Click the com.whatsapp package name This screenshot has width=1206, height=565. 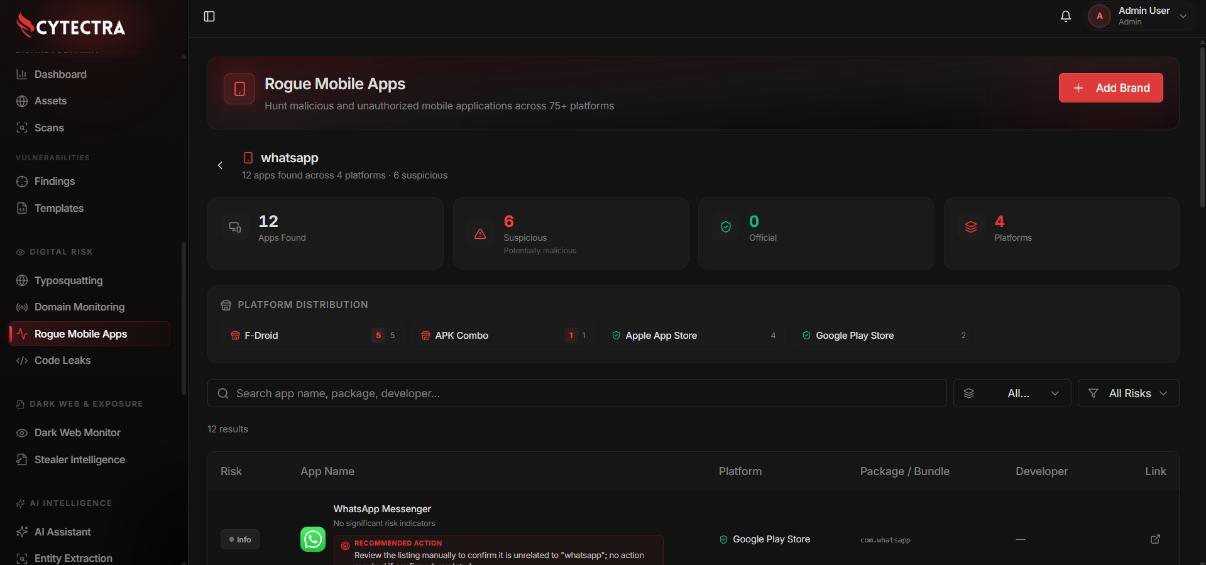click(x=885, y=540)
